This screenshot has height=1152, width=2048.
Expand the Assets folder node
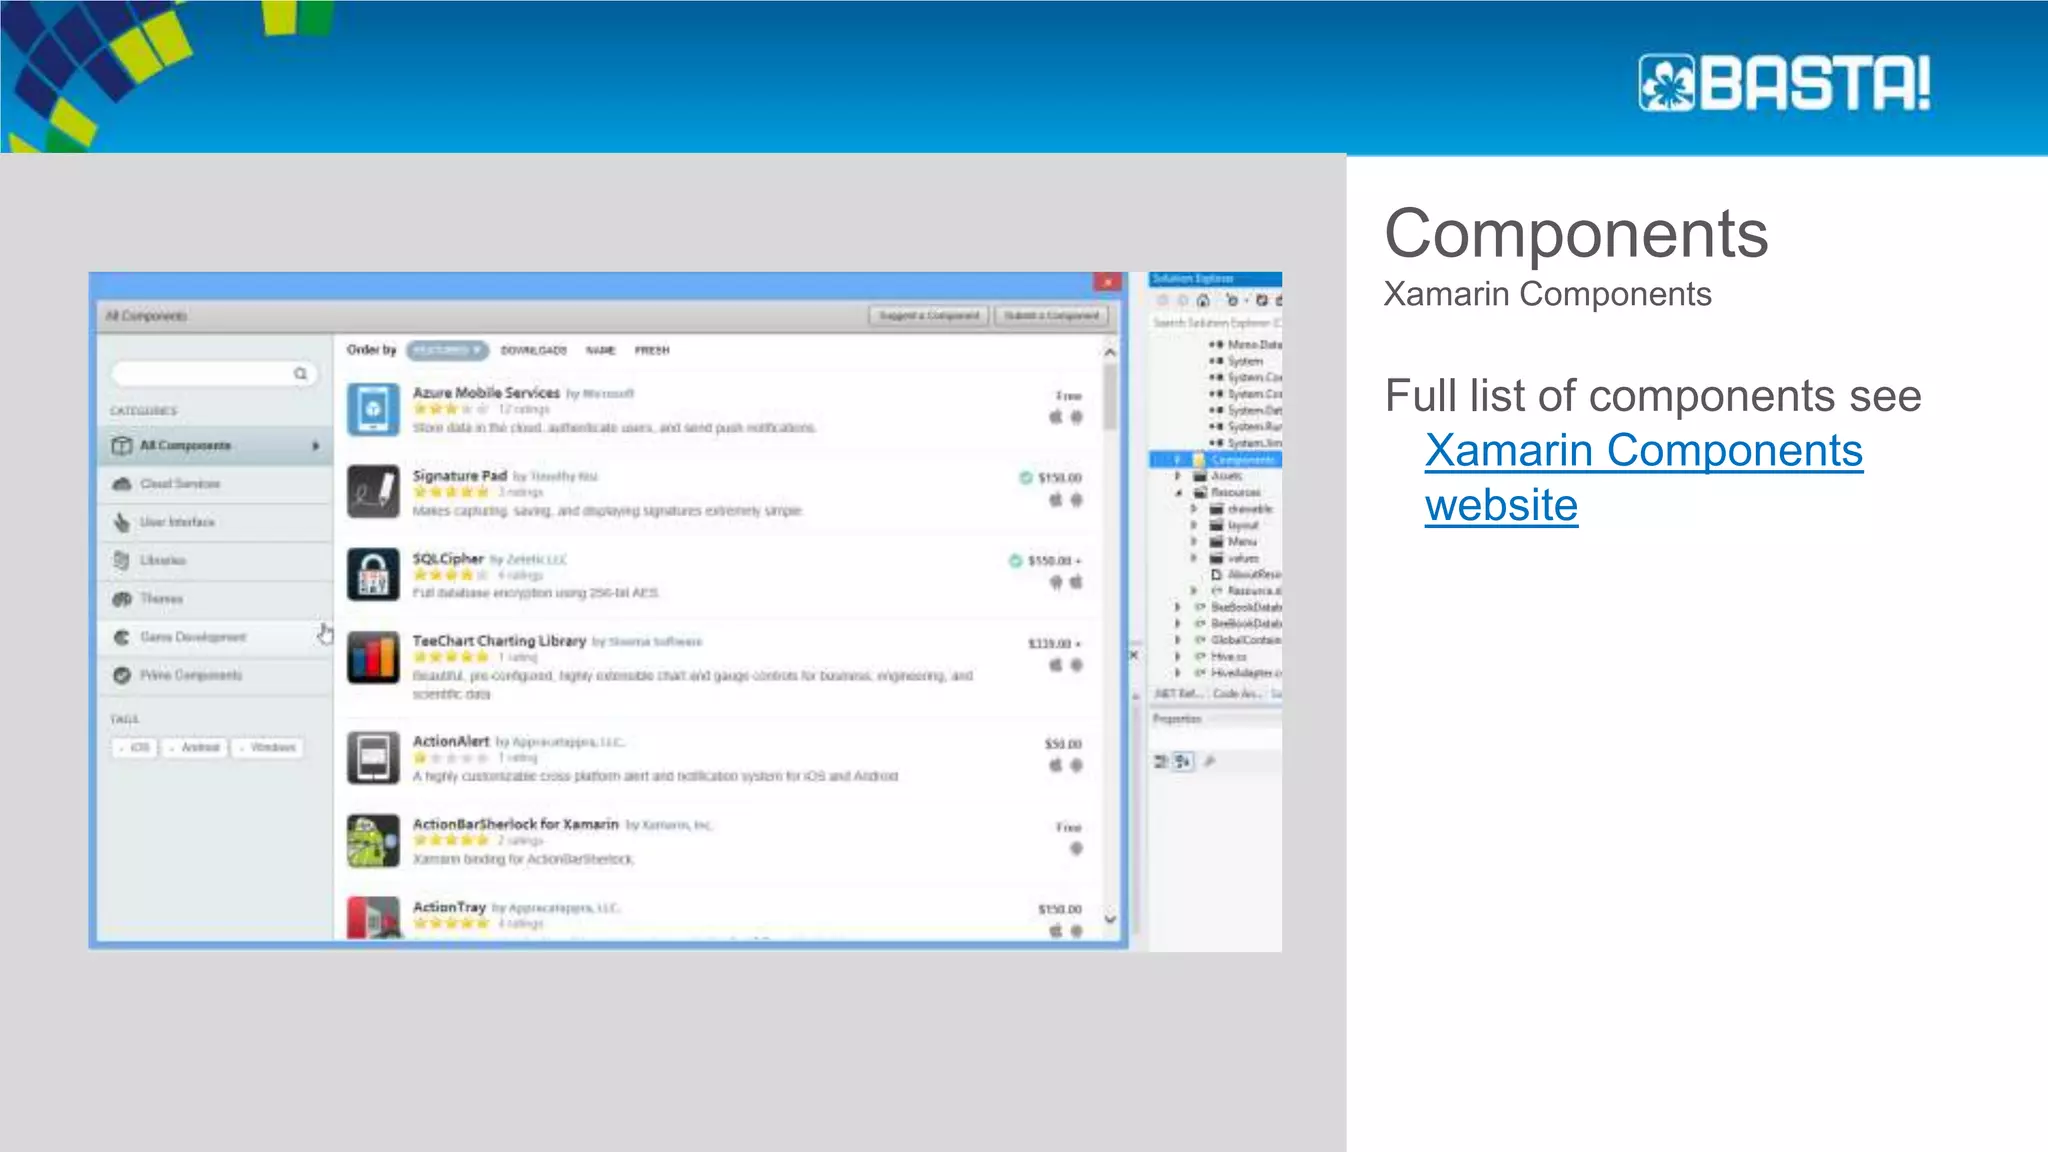click(x=1178, y=476)
